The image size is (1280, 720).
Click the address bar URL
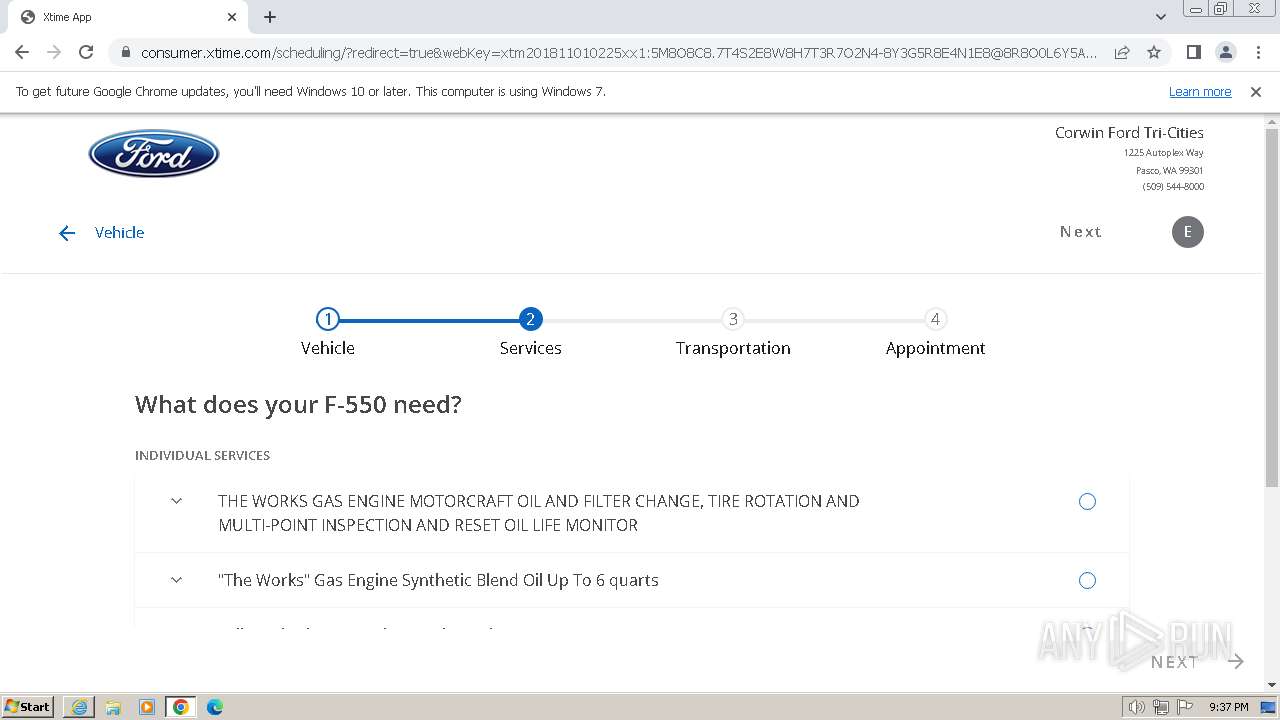pos(618,52)
